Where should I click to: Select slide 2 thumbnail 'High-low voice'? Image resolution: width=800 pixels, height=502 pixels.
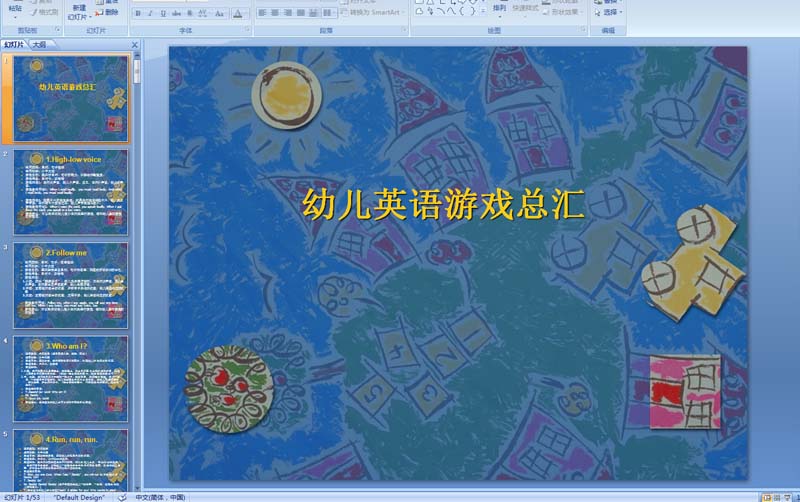coord(70,192)
